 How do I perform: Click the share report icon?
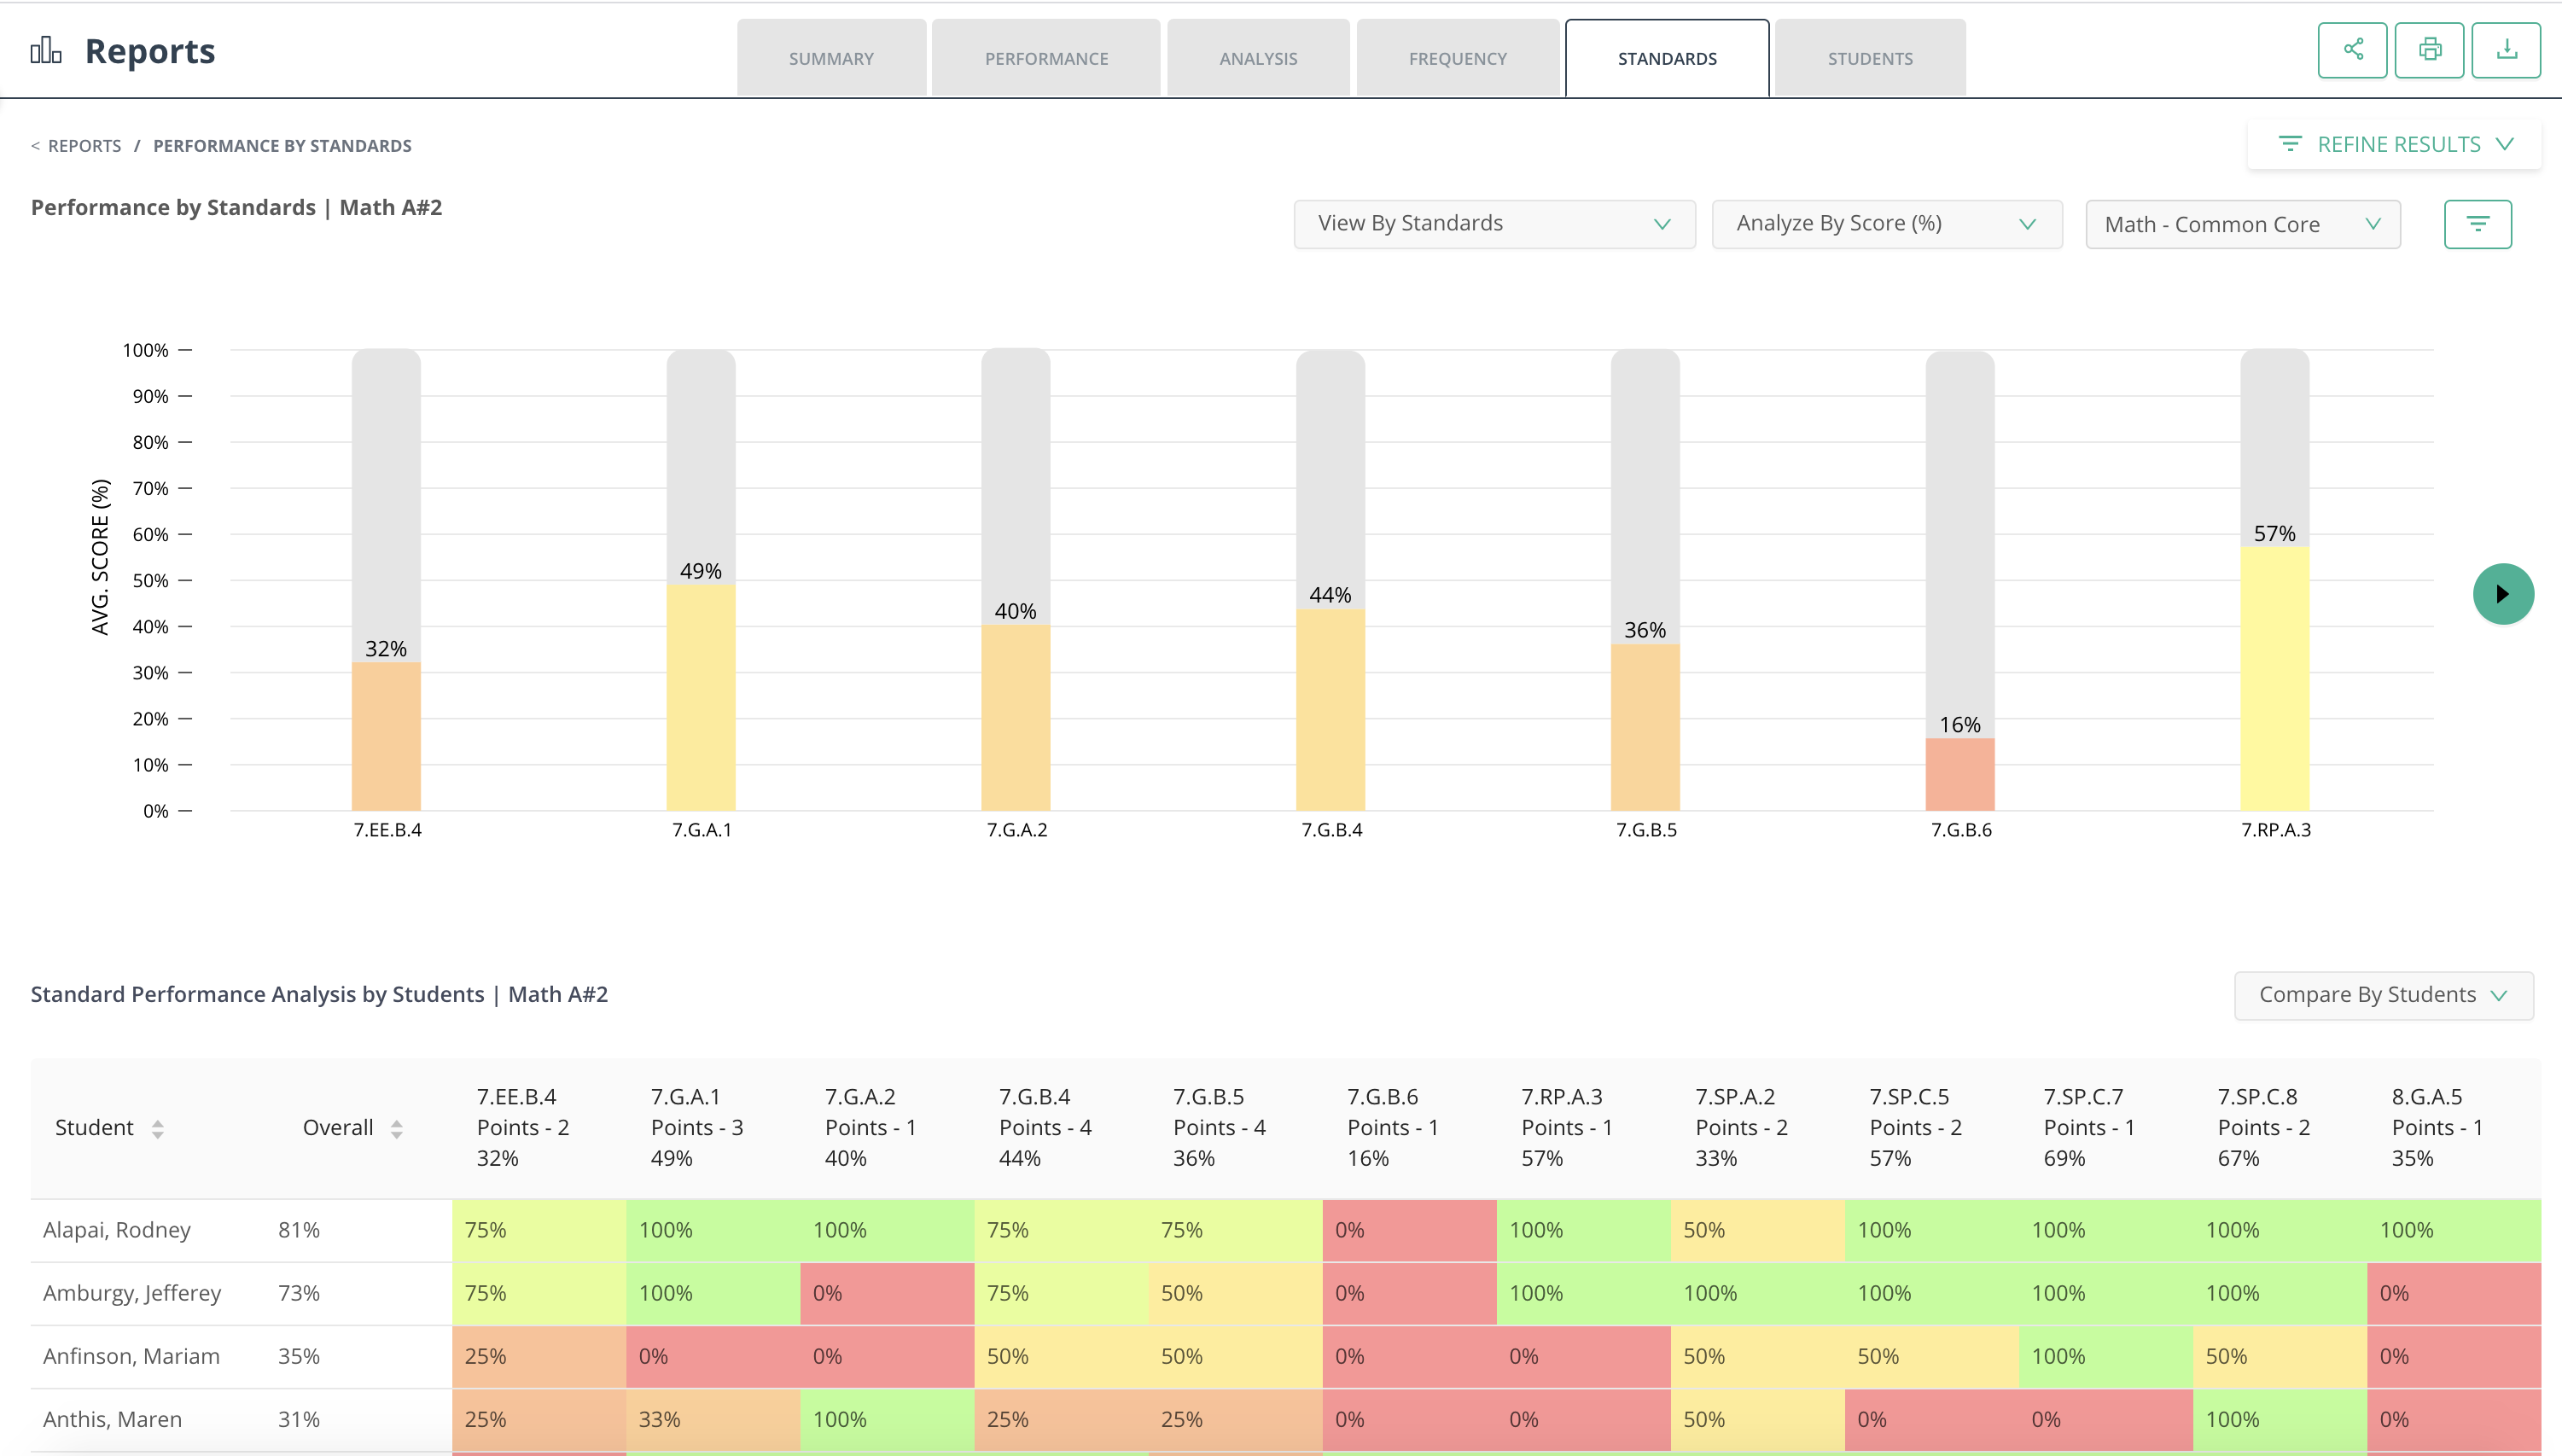(x=2352, y=50)
